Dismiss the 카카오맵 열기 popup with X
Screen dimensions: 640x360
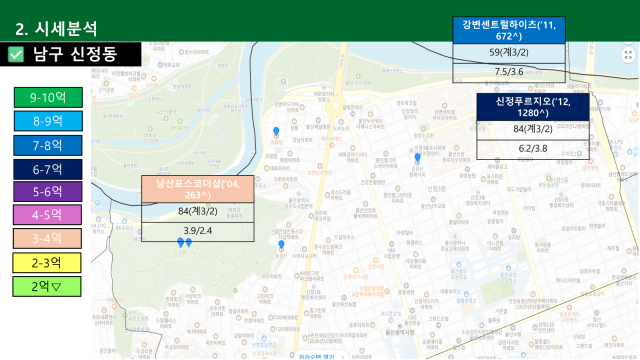pyautogui.click(x=343, y=357)
